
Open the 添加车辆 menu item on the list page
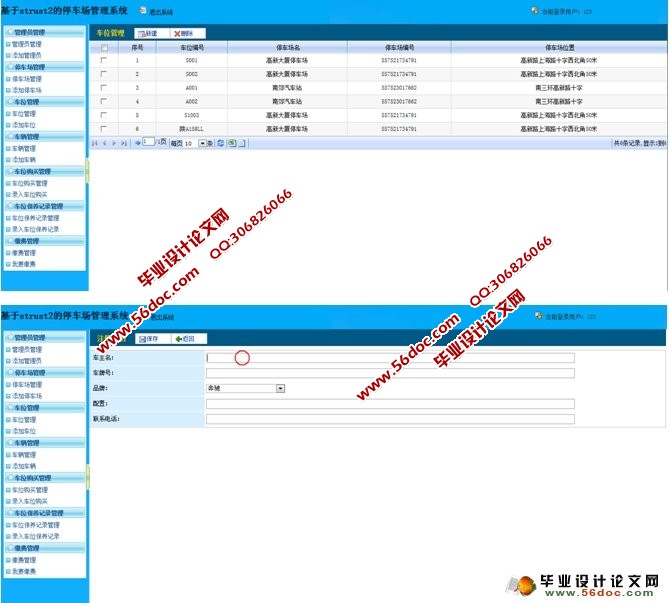[x=23, y=160]
